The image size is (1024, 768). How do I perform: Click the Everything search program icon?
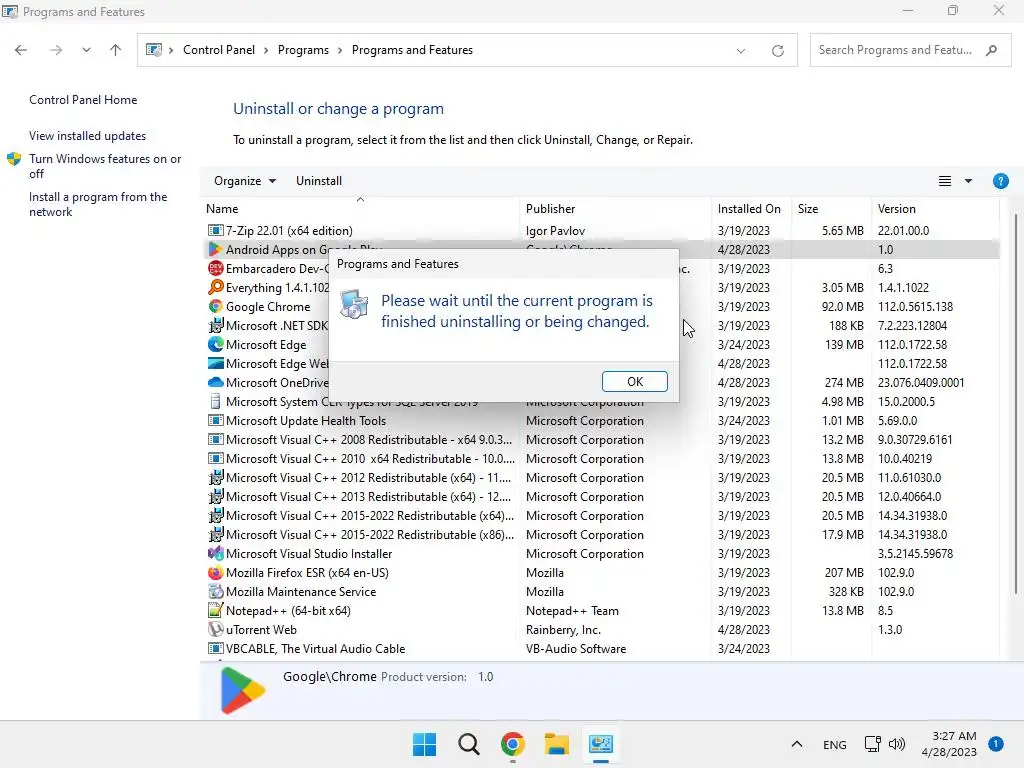(x=215, y=287)
